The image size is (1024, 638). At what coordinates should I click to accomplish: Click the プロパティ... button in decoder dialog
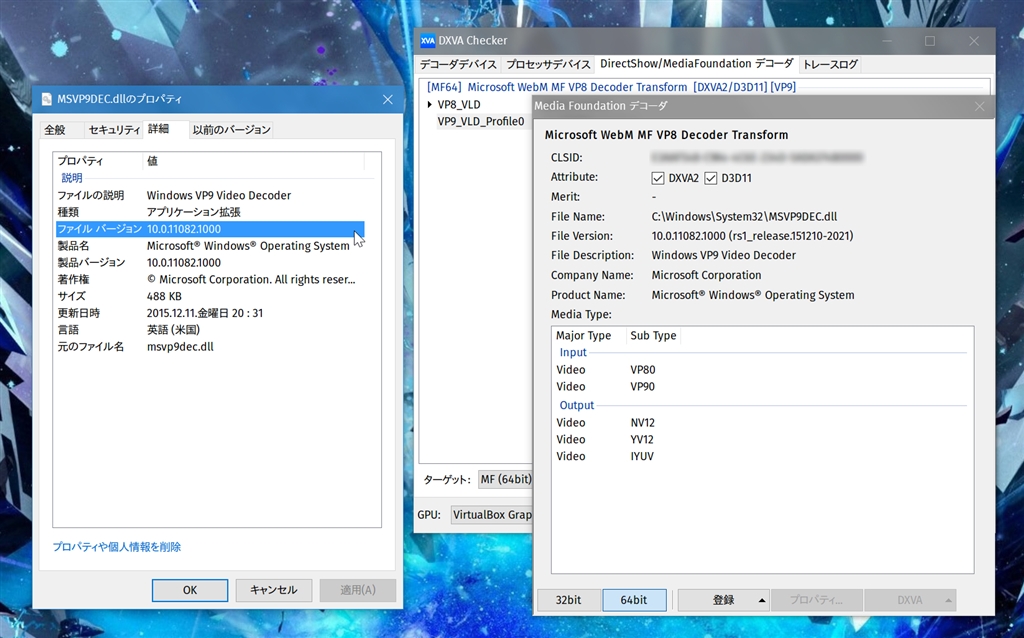coord(816,600)
